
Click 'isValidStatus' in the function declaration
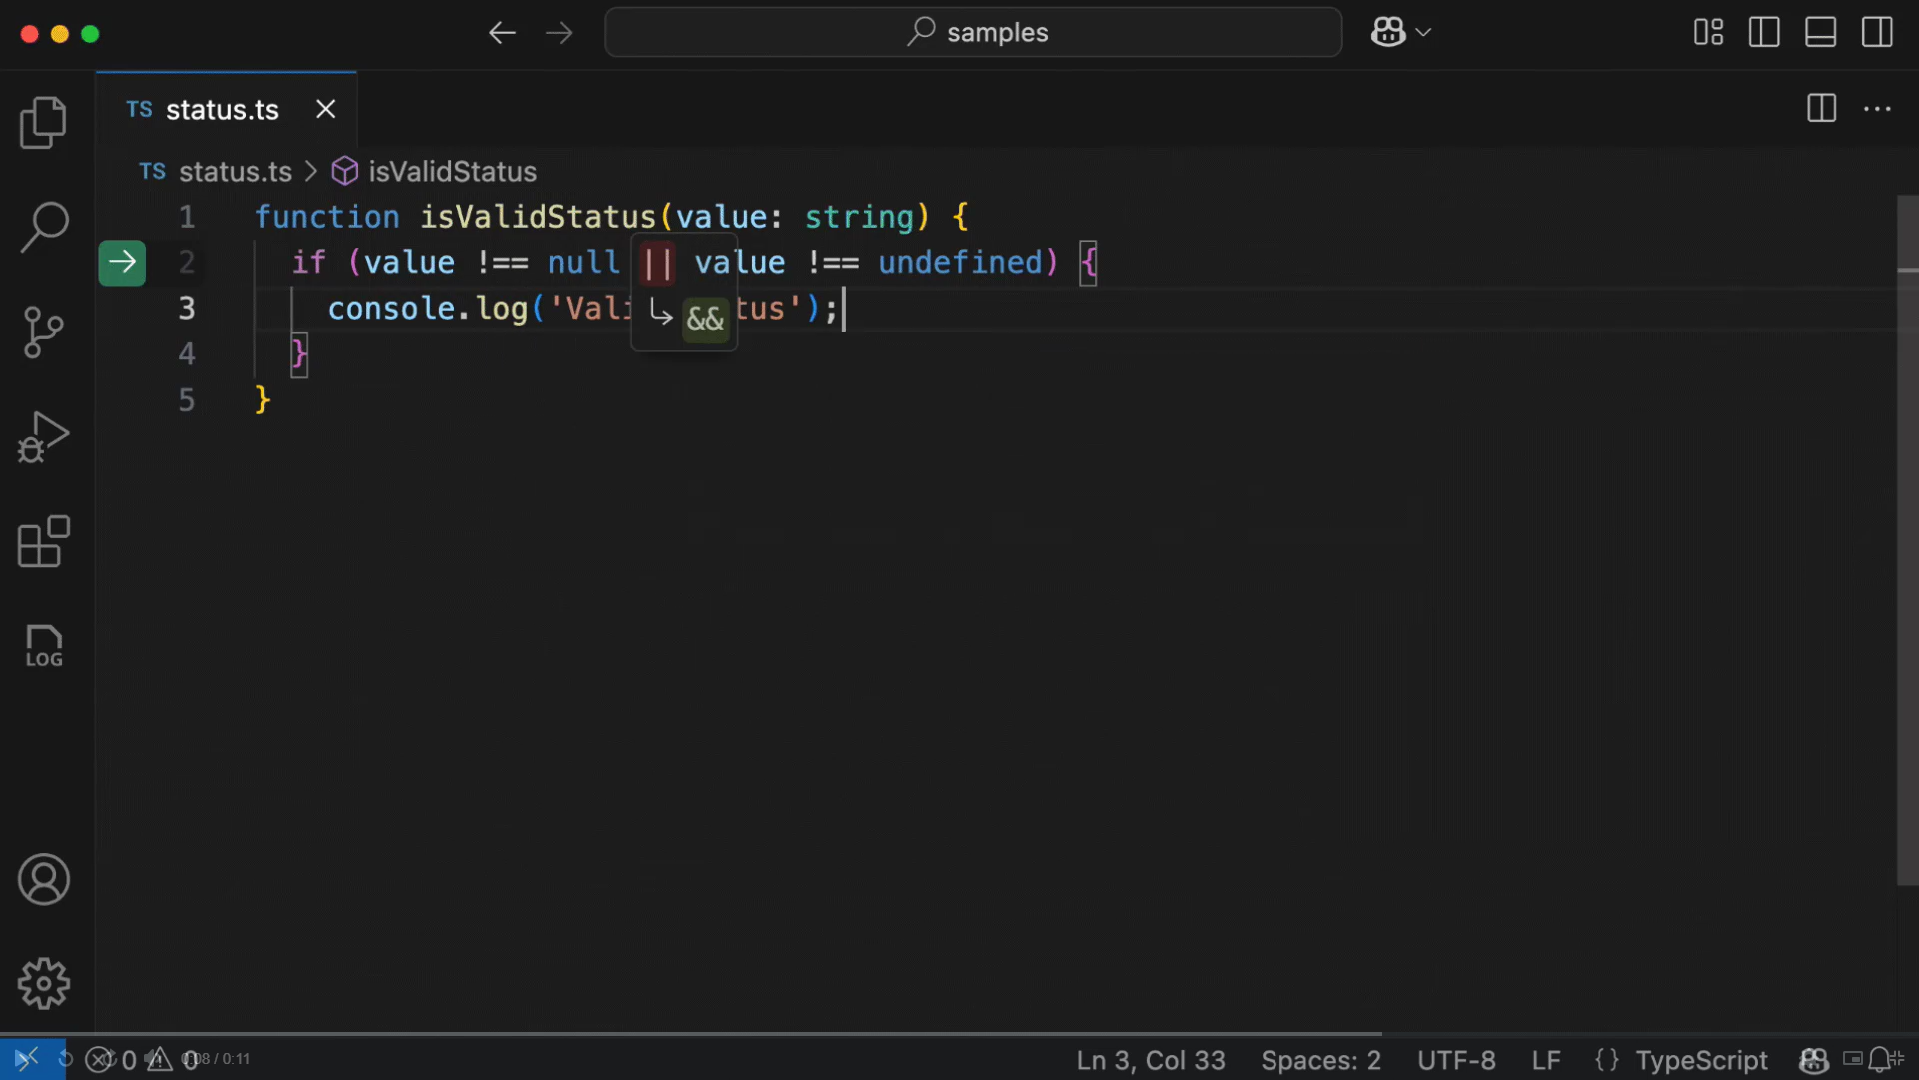(x=538, y=217)
